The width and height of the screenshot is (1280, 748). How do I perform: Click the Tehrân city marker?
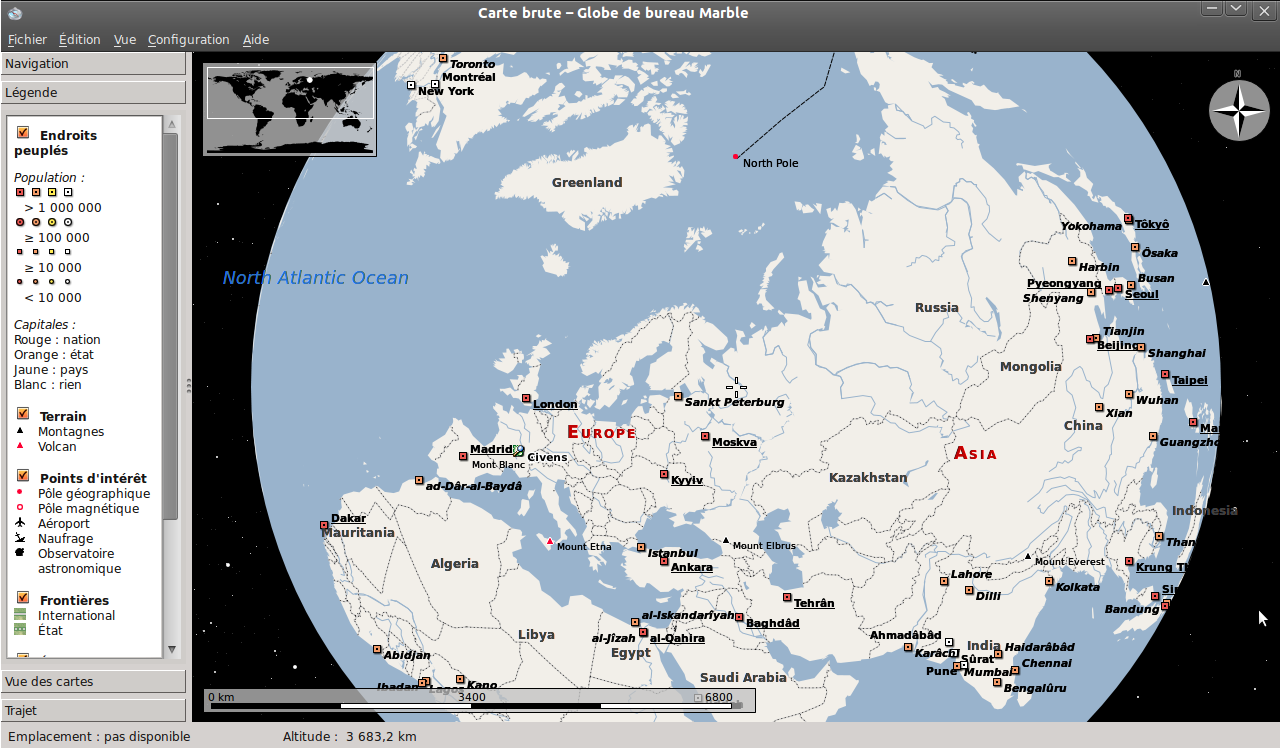787,597
